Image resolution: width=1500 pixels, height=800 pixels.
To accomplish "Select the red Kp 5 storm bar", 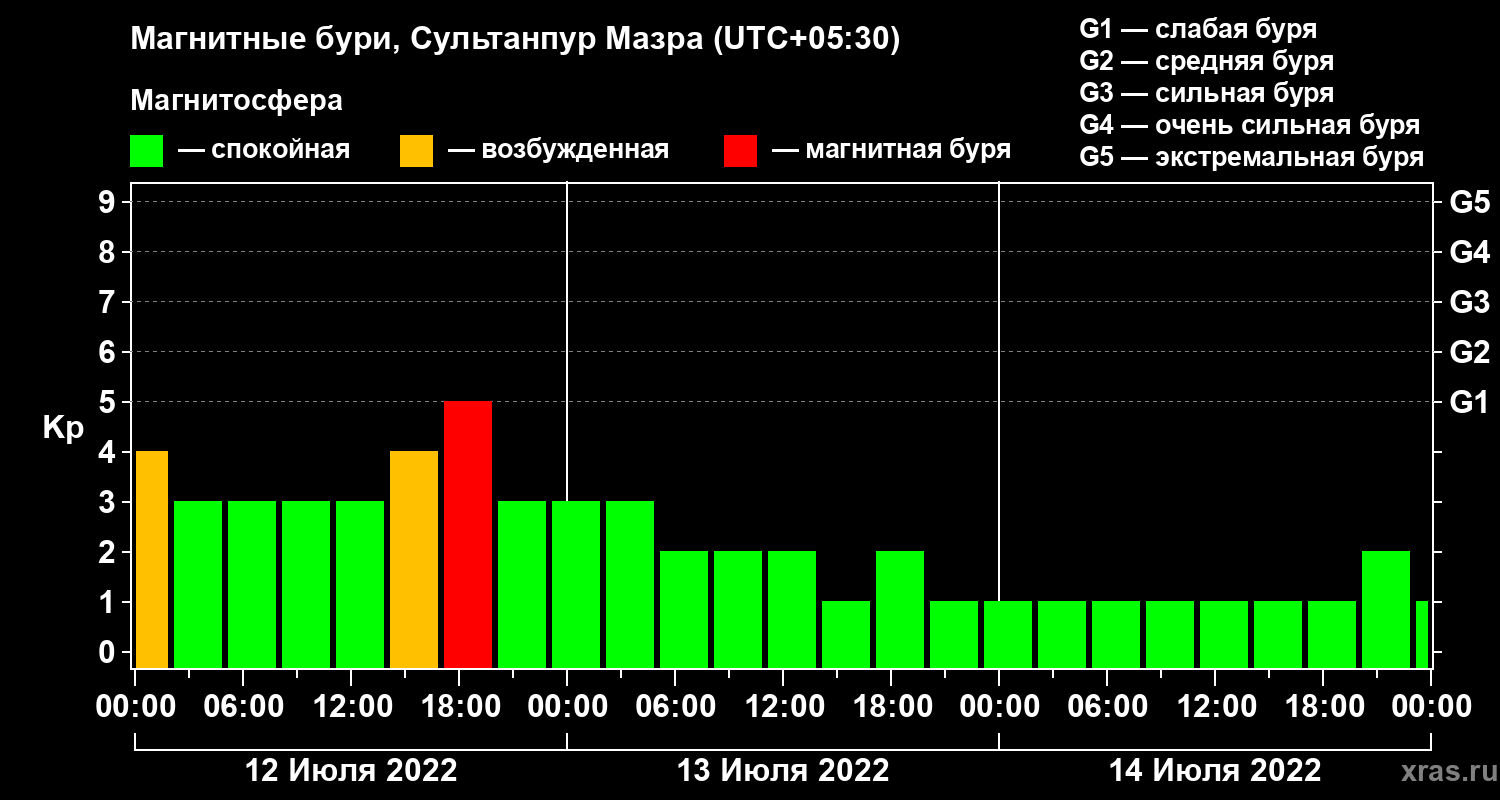I will (468, 534).
